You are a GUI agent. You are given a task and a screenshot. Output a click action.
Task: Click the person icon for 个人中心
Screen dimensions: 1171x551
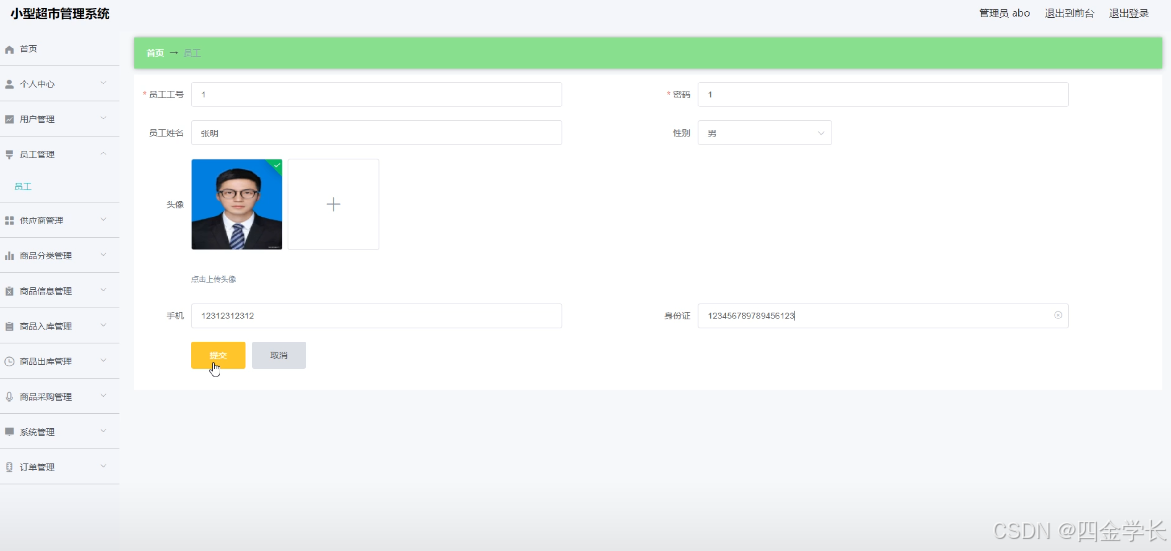click(10, 84)
